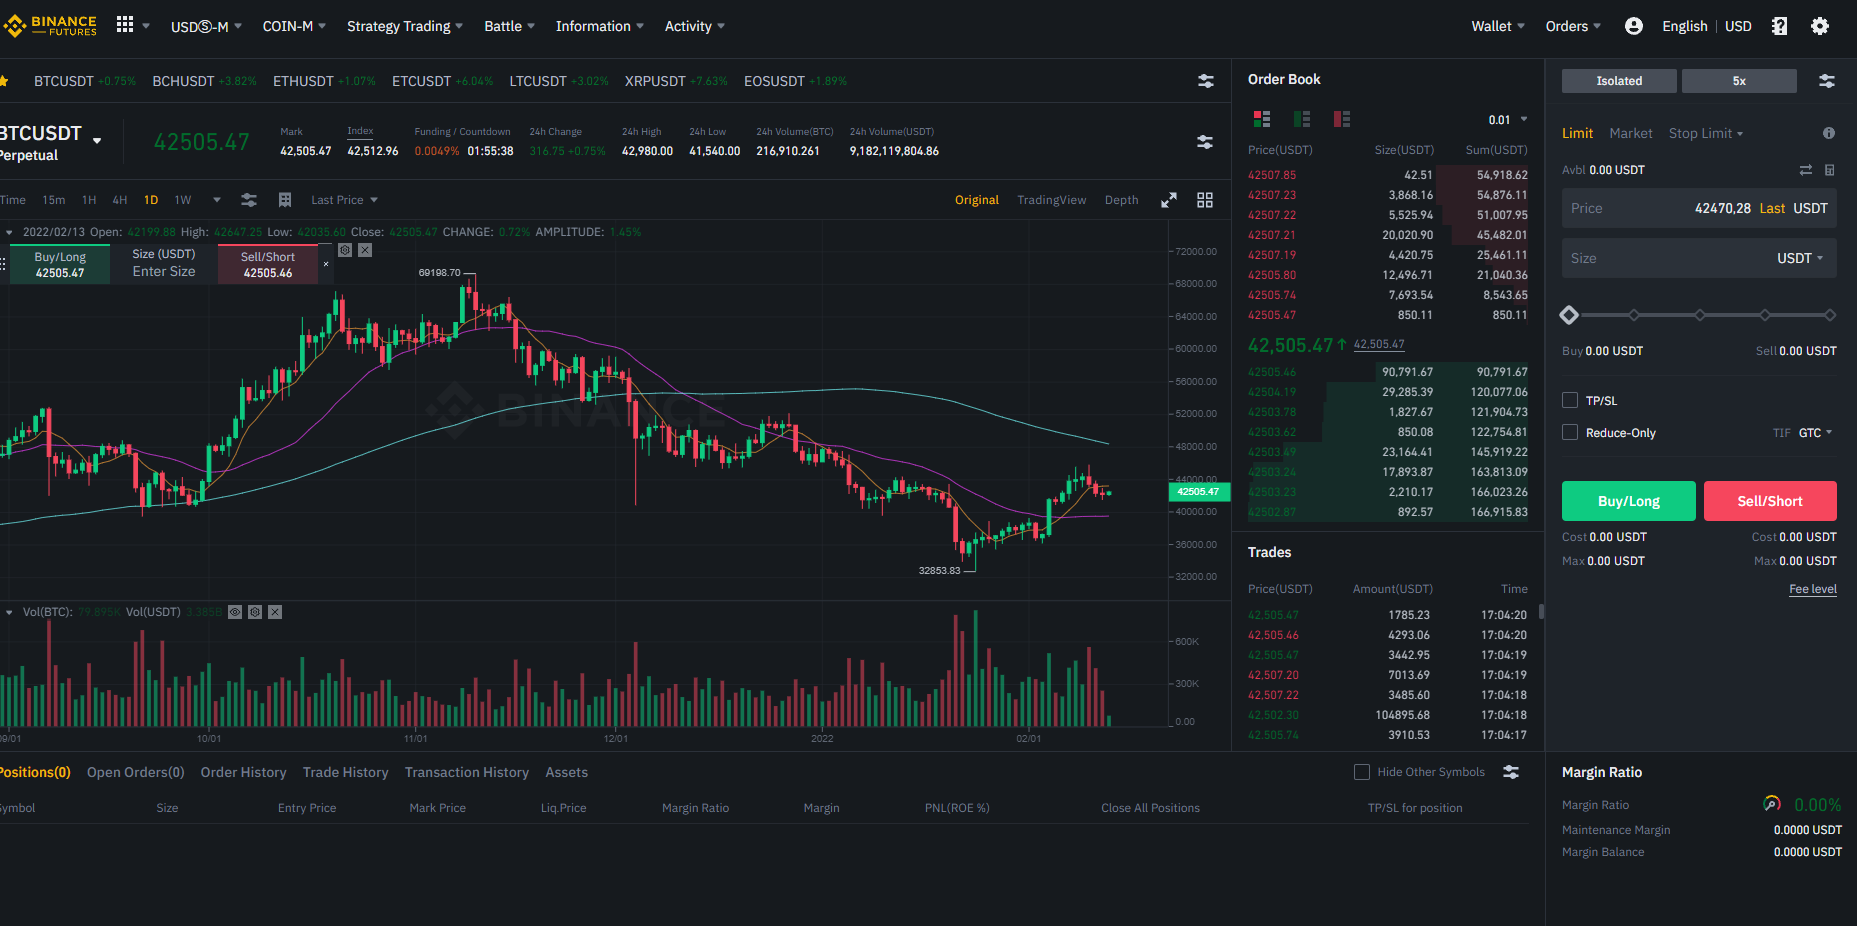The image size is (1857, 926).
Task: Show both bids and asks in order book
Action: [1262, 119]
